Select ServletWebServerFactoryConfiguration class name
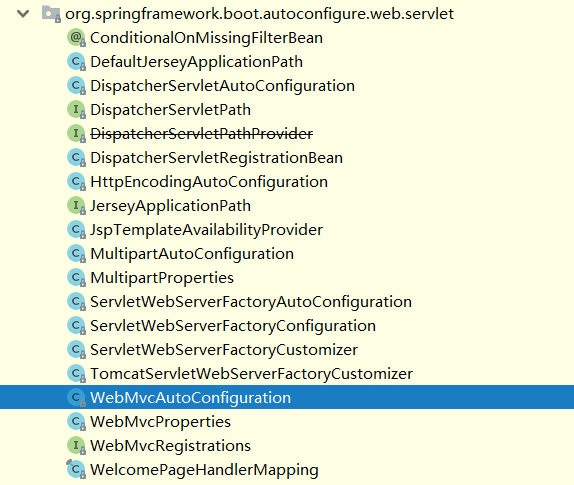Image resolution: width=574 pixels, height=485 pixels. pyautogui.click(x=233, y=326)
